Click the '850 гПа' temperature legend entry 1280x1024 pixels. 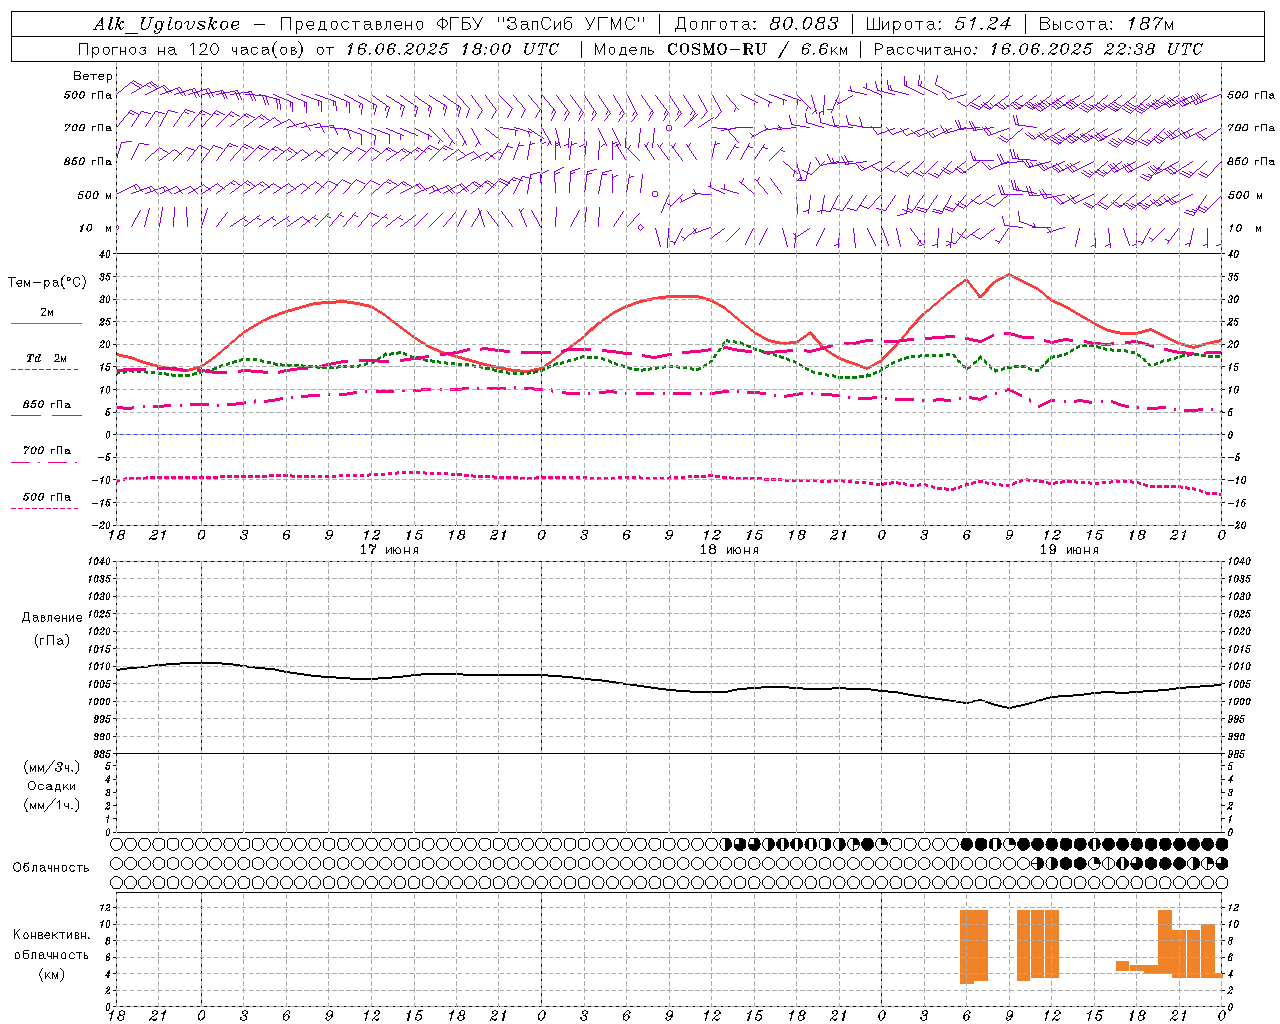pos(47,405)
